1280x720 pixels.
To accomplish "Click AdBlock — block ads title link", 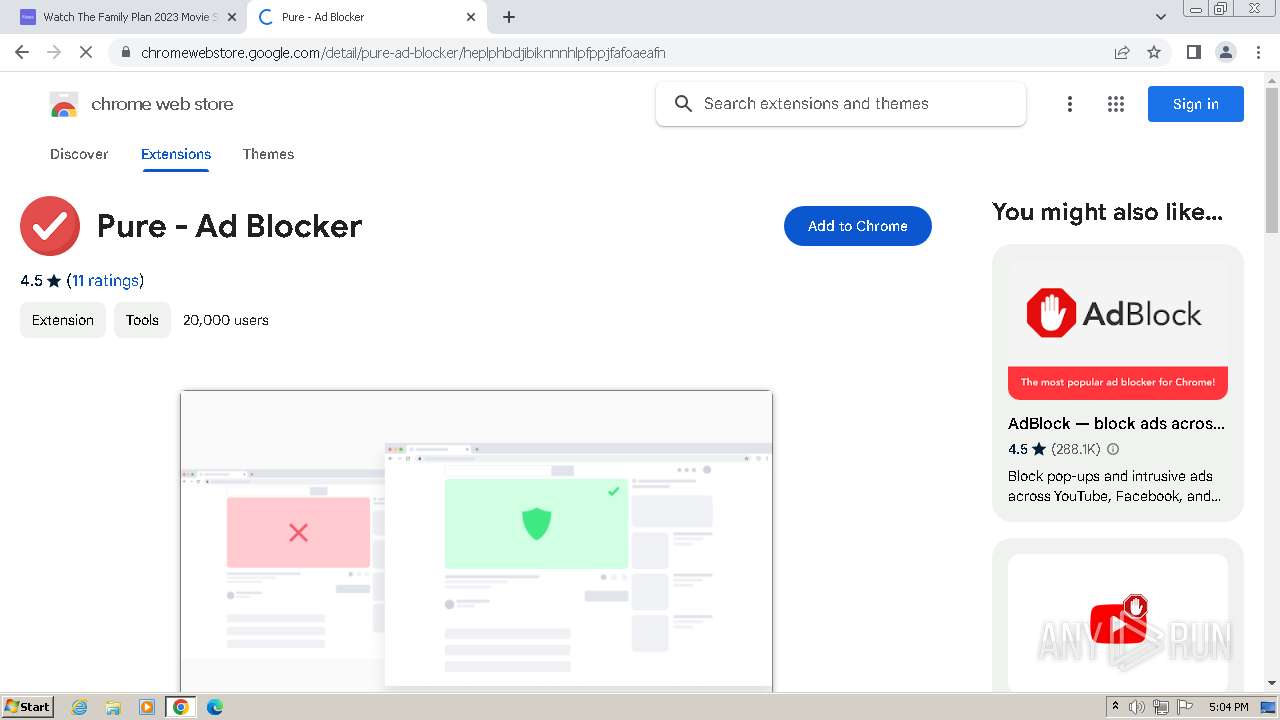I will [x=1116, y=423].
